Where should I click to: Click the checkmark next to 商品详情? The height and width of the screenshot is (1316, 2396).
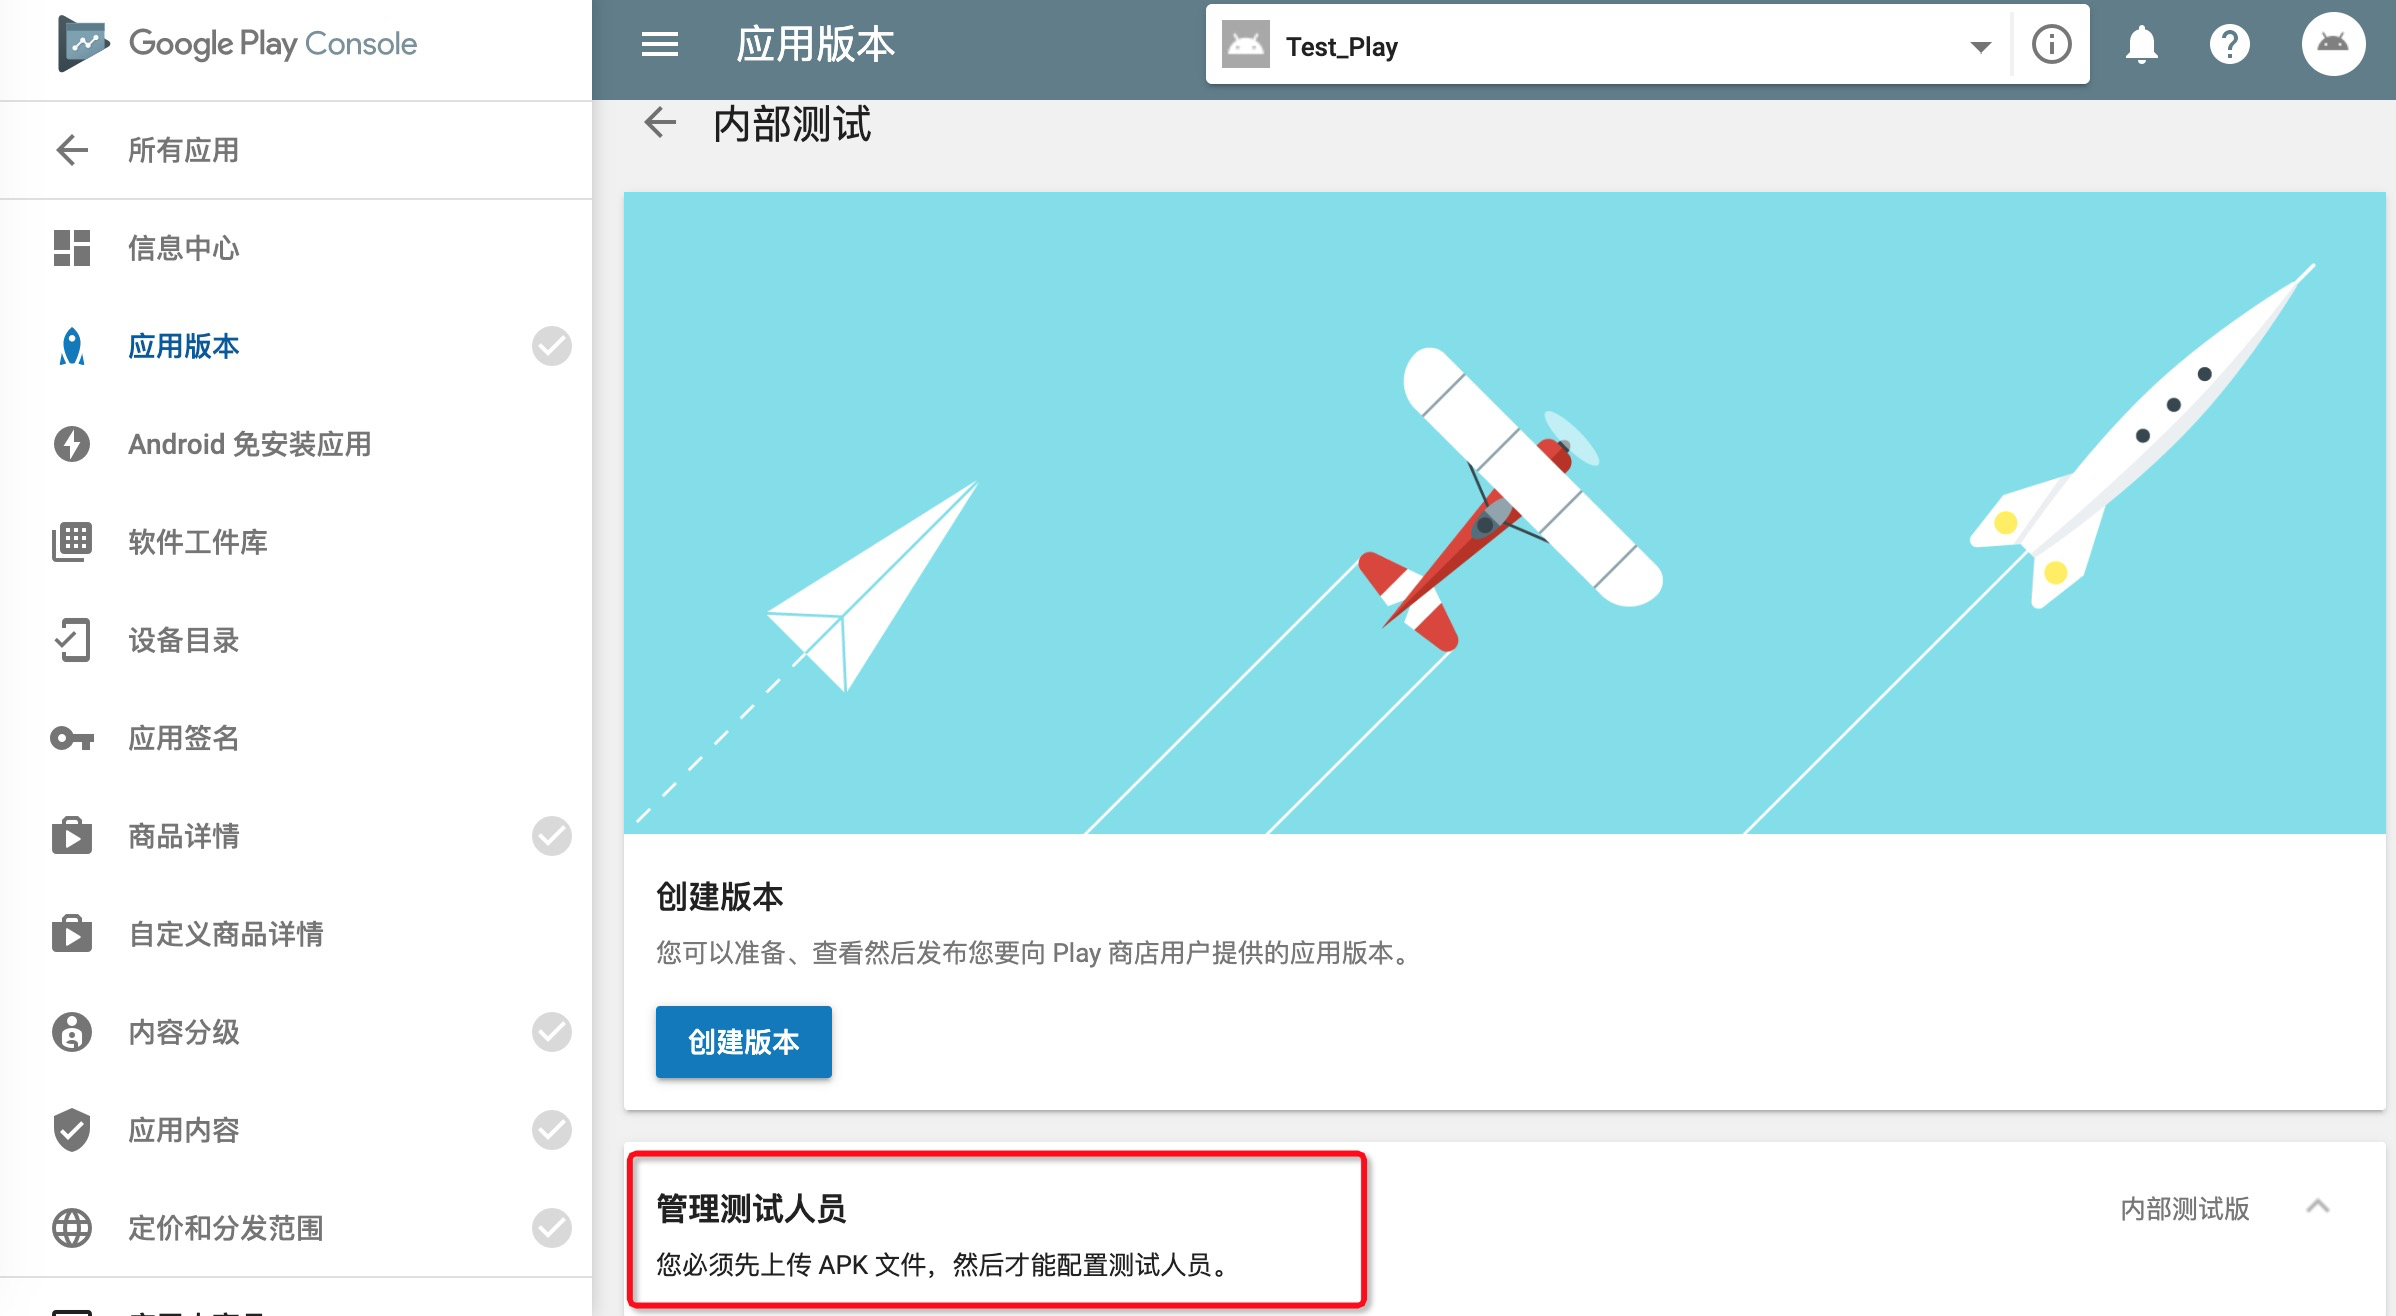click(x=551, y=836)
